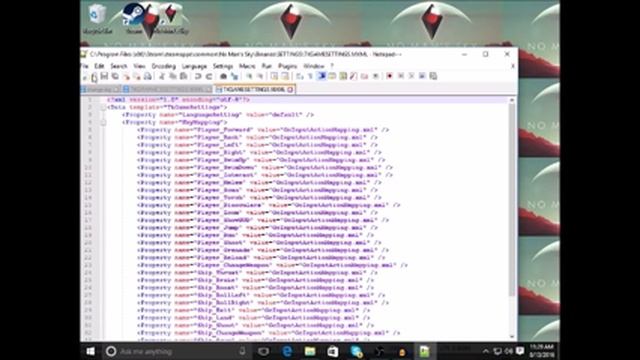
Task: Click the Zoom In toolbar icon
Action: [x=249, y=76]
